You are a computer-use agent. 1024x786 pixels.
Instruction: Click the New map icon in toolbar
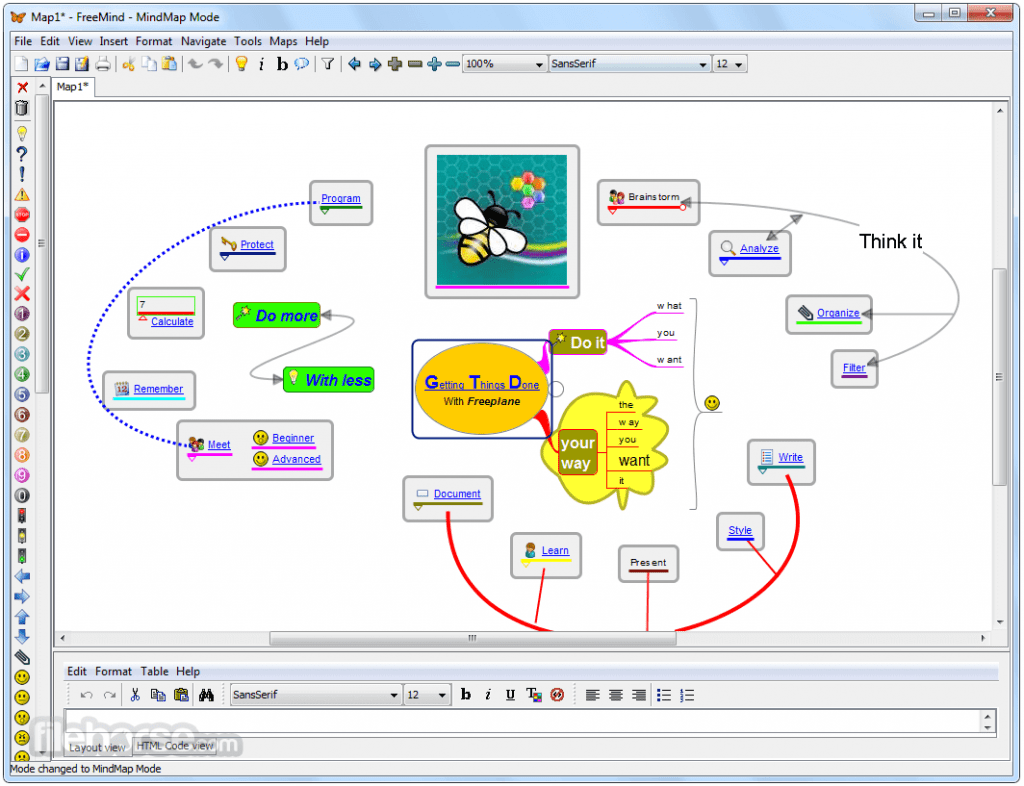(x=22, y=64)
